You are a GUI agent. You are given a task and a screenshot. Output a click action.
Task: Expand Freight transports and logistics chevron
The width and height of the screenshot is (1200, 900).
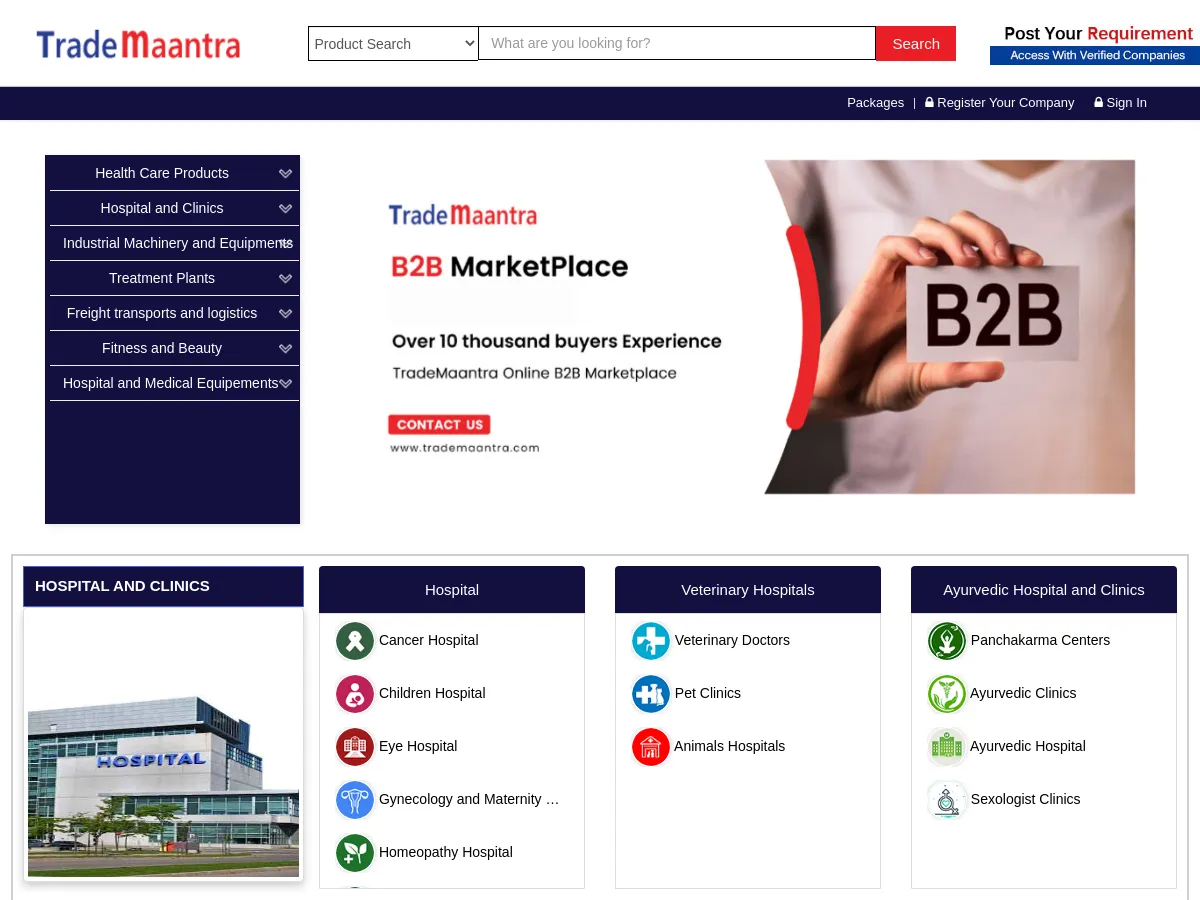(x=286, y=313)
